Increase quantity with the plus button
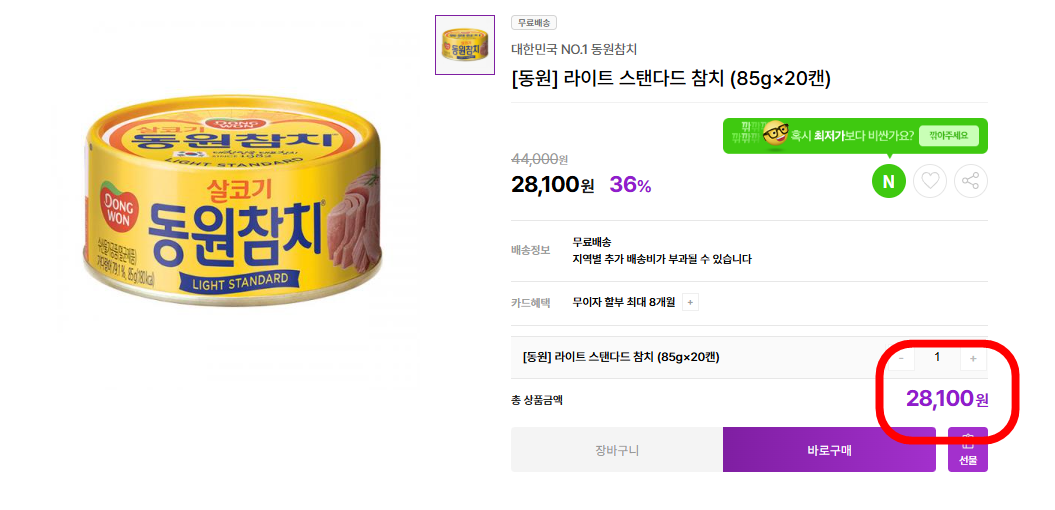1055x510 pixels. point(973,357)
